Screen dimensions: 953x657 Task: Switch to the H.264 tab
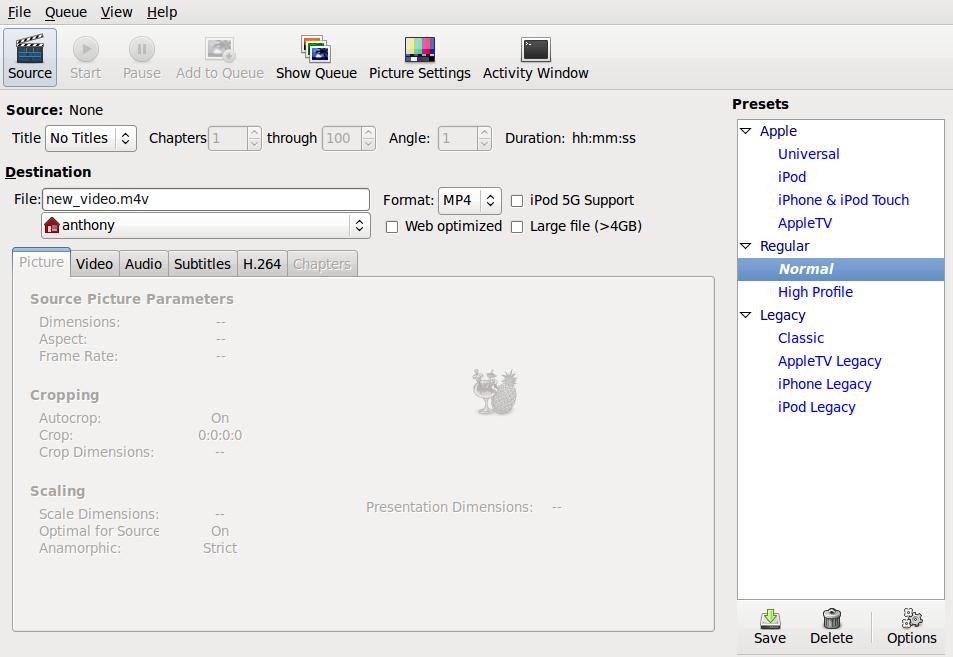[x=262, y=264]
